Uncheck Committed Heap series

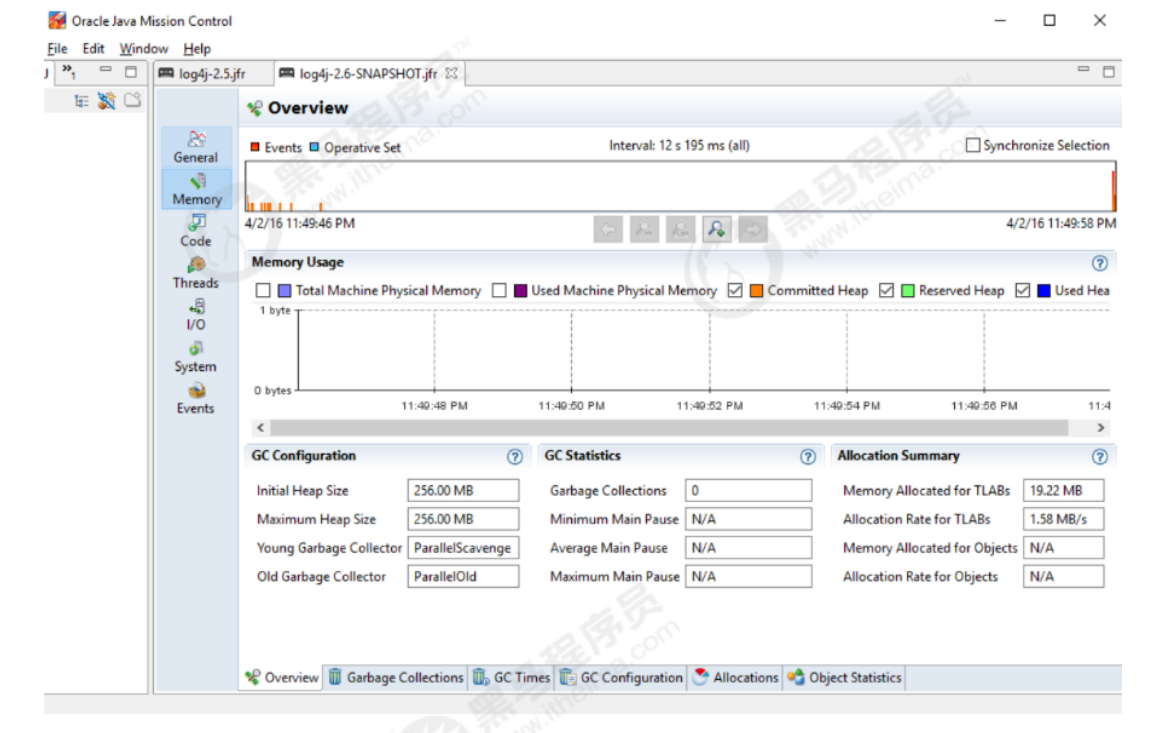pos(735,291)
